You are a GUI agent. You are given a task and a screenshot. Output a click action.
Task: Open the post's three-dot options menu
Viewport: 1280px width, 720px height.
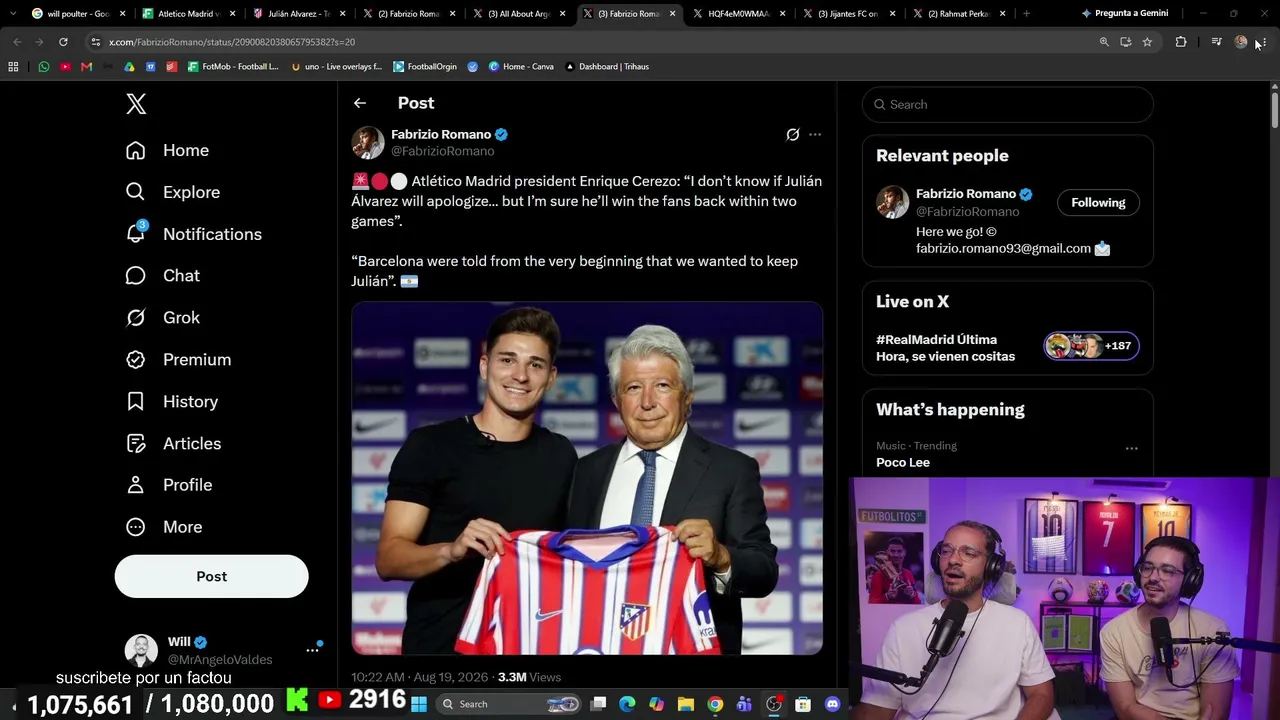[x=815, y=134]
